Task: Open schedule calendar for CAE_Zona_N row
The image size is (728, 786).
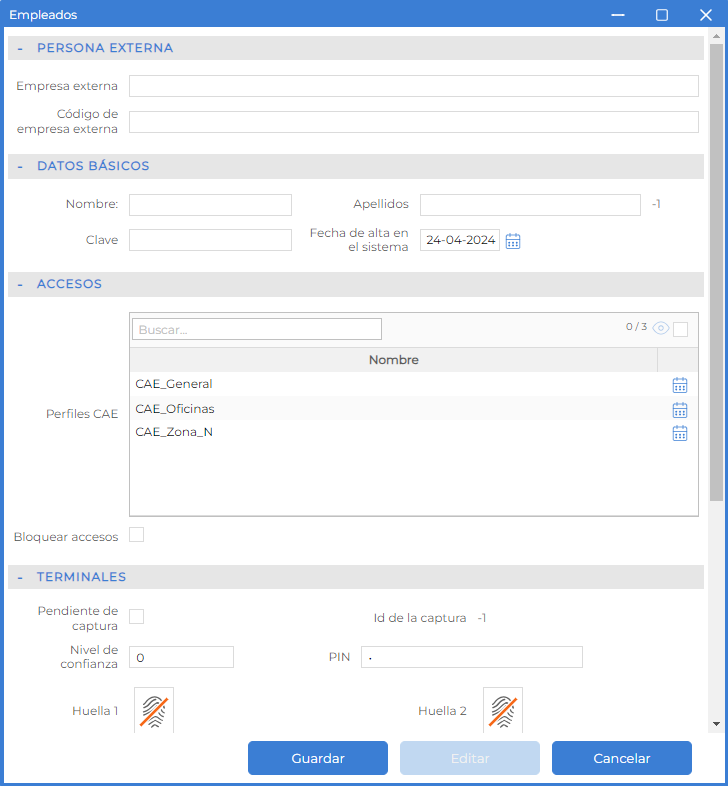Action: pos(679,433)
